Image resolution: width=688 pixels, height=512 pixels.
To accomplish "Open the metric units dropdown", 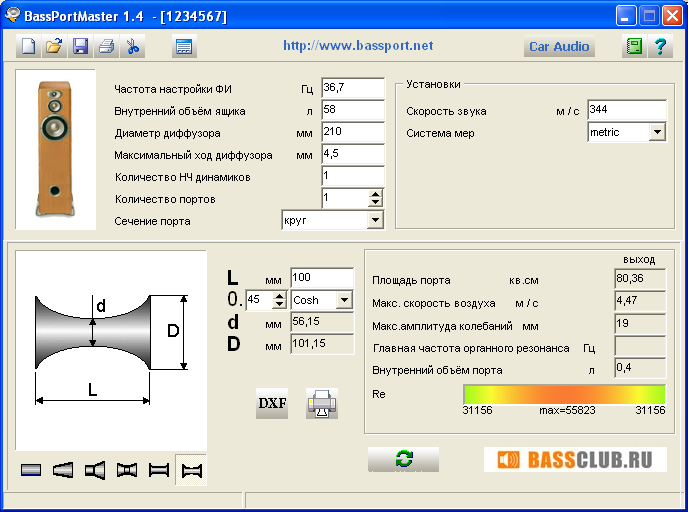I will (657, 132).
